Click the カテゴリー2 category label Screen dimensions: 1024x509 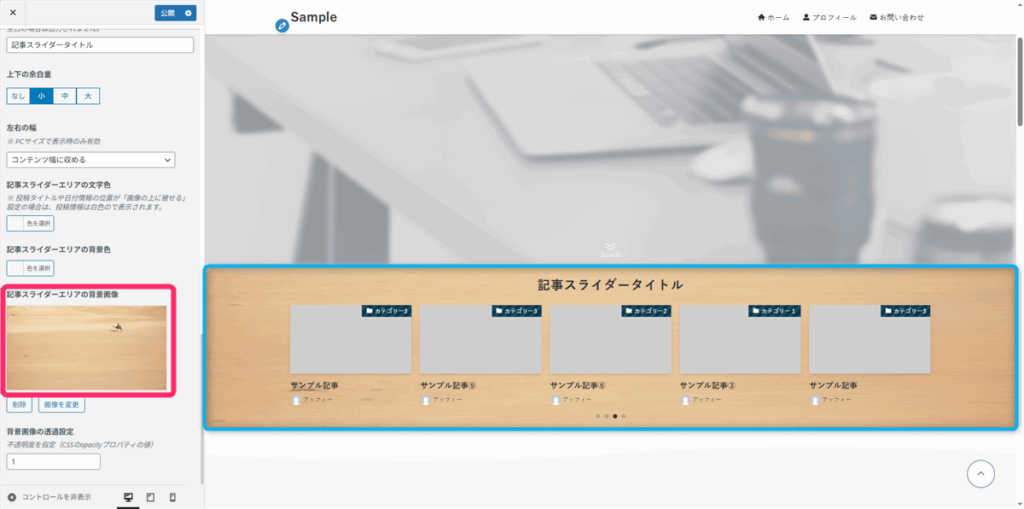(x=647, y=311)
